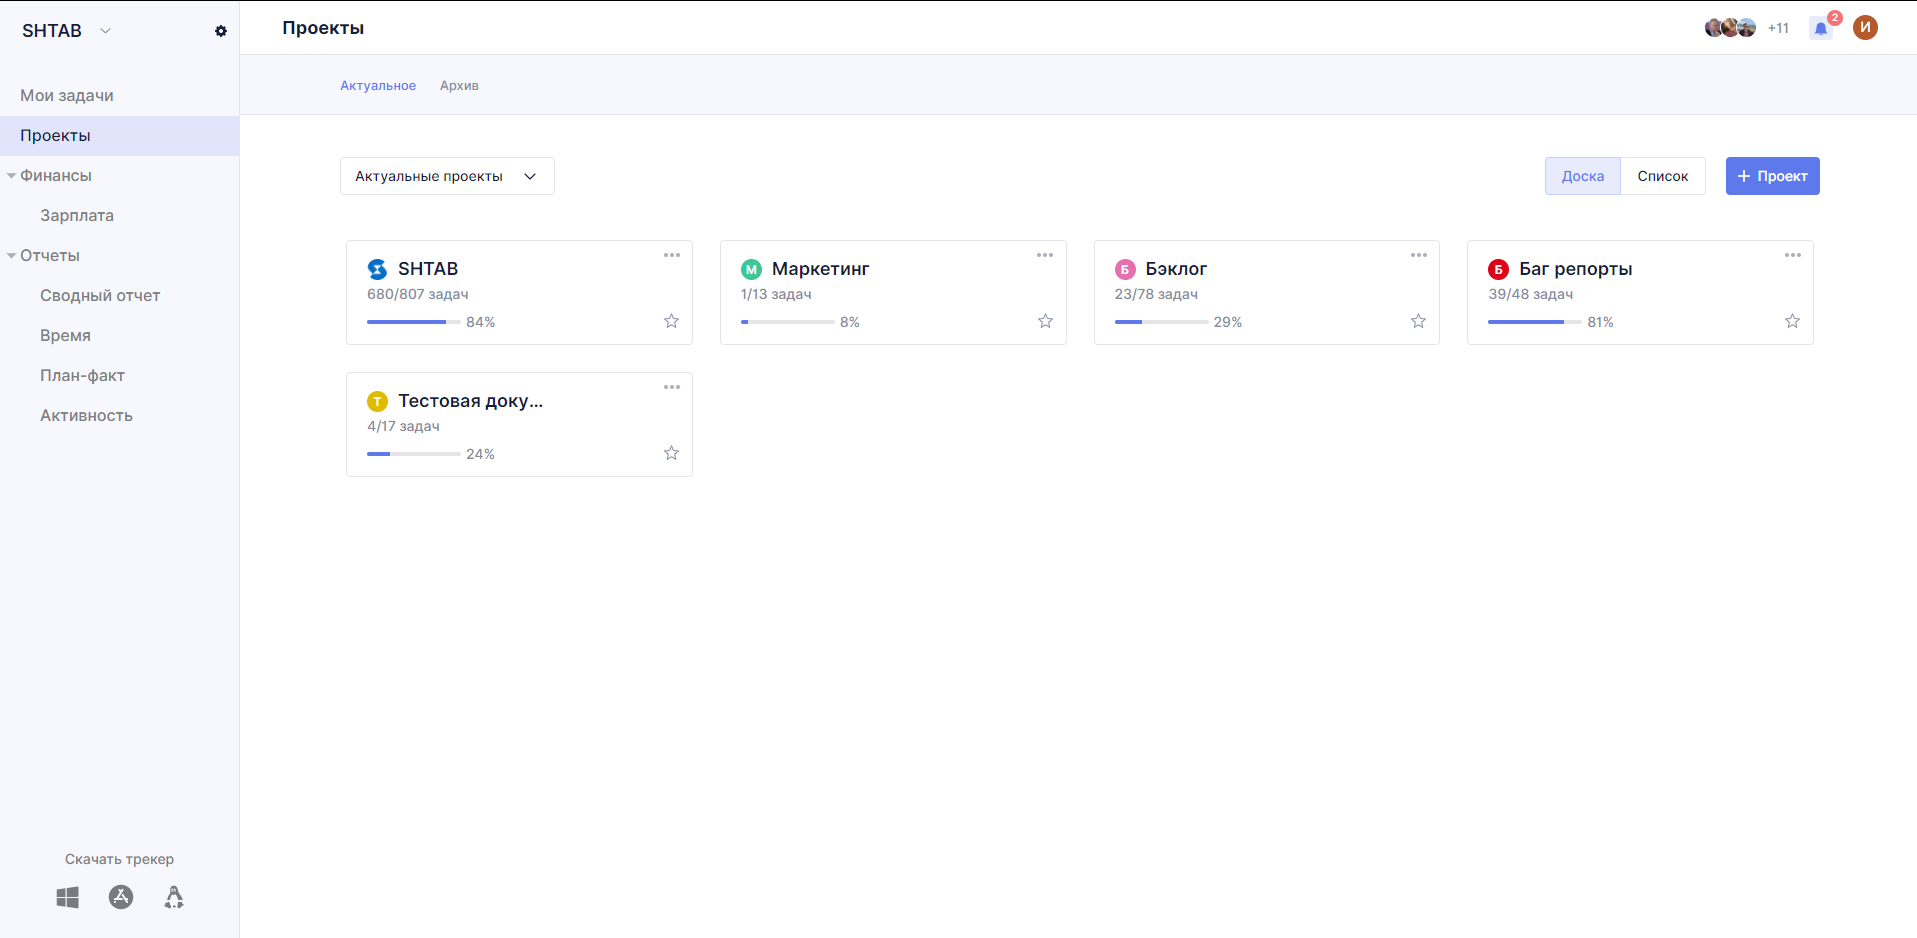Expand the +11 more members list
The height and width of the screenshot is (938, 1917).
(1778, 28)
